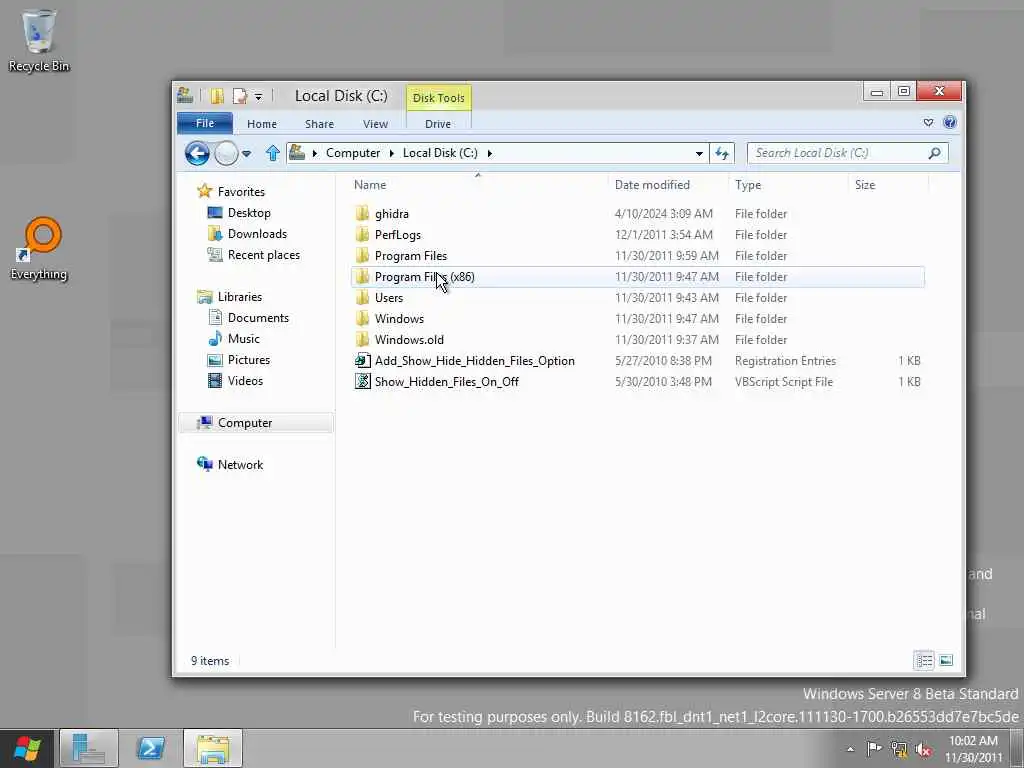Click the Disk Tools contextual tab header
This screenshot has width=1024, height=768.
[439, 98]
